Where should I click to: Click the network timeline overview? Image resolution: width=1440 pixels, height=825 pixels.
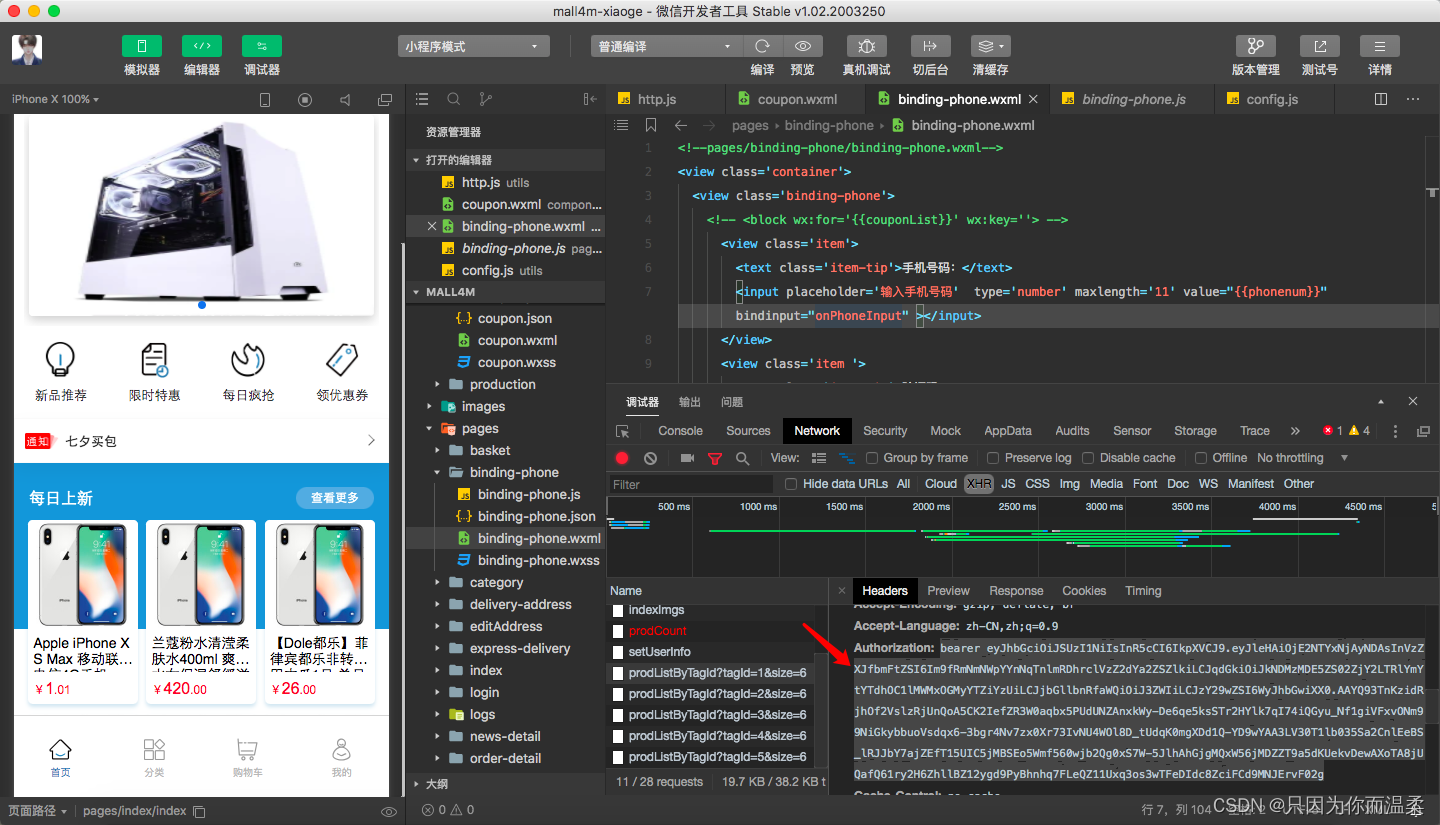tap(1020, 536)
